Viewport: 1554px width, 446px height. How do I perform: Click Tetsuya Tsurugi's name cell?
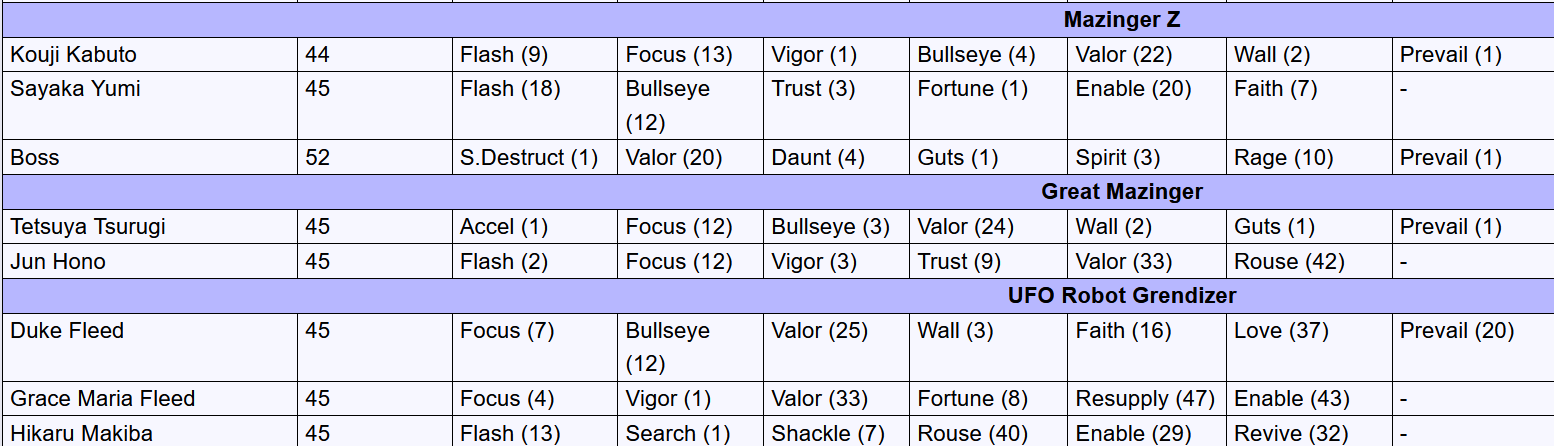click(149, 227)
